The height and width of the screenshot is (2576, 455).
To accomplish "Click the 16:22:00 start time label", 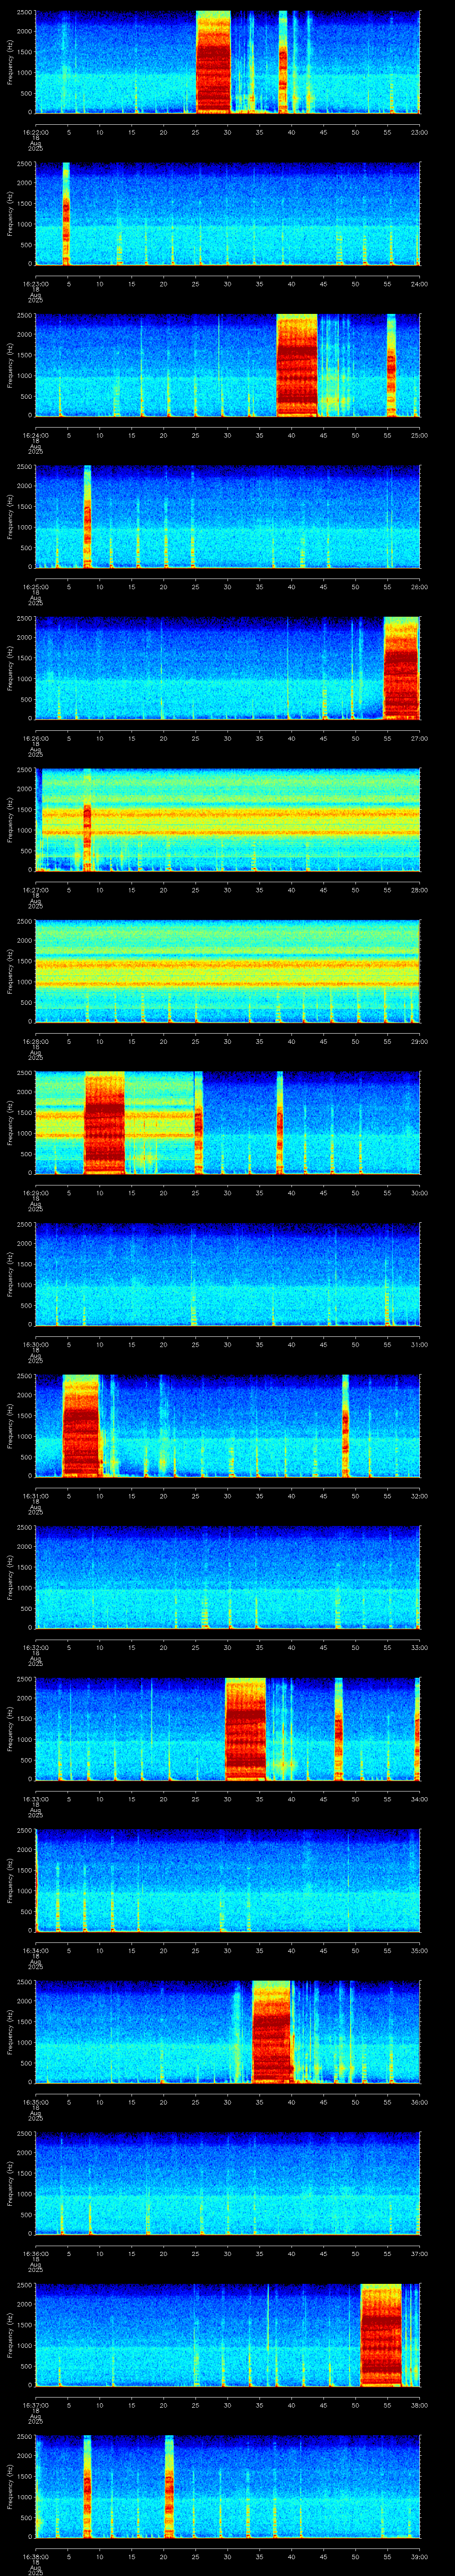I will tap(35, 132).
